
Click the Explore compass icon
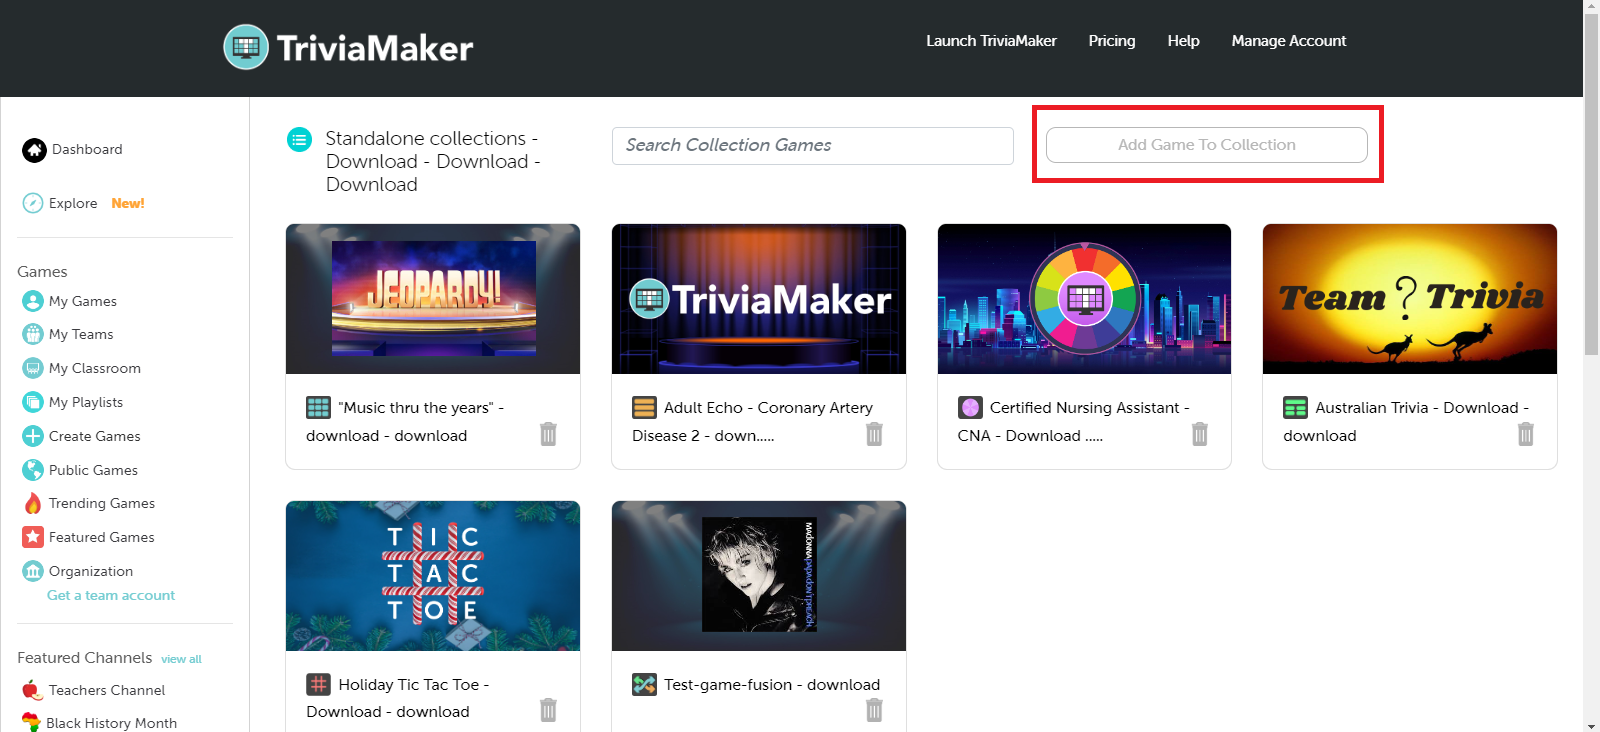(33, 203)
